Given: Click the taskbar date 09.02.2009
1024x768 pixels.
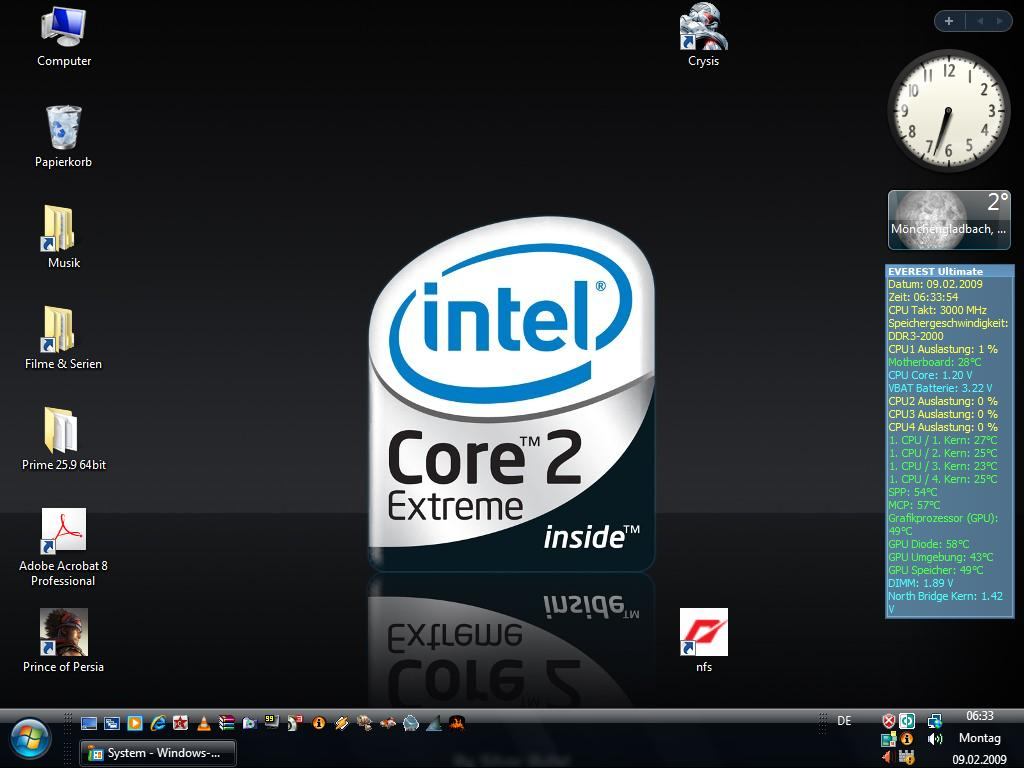Looking at the screenshot, I should point(980,760).
